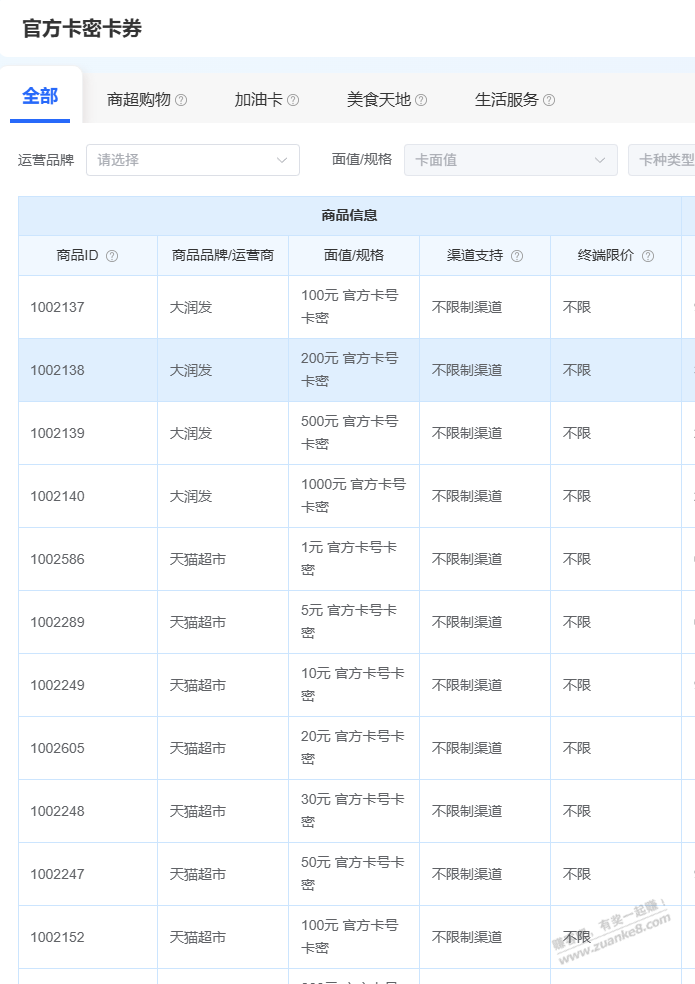Screen dimensions: 695x984
Task: Click help icon beside 美食天地 tab
Action: click(421, 100)
